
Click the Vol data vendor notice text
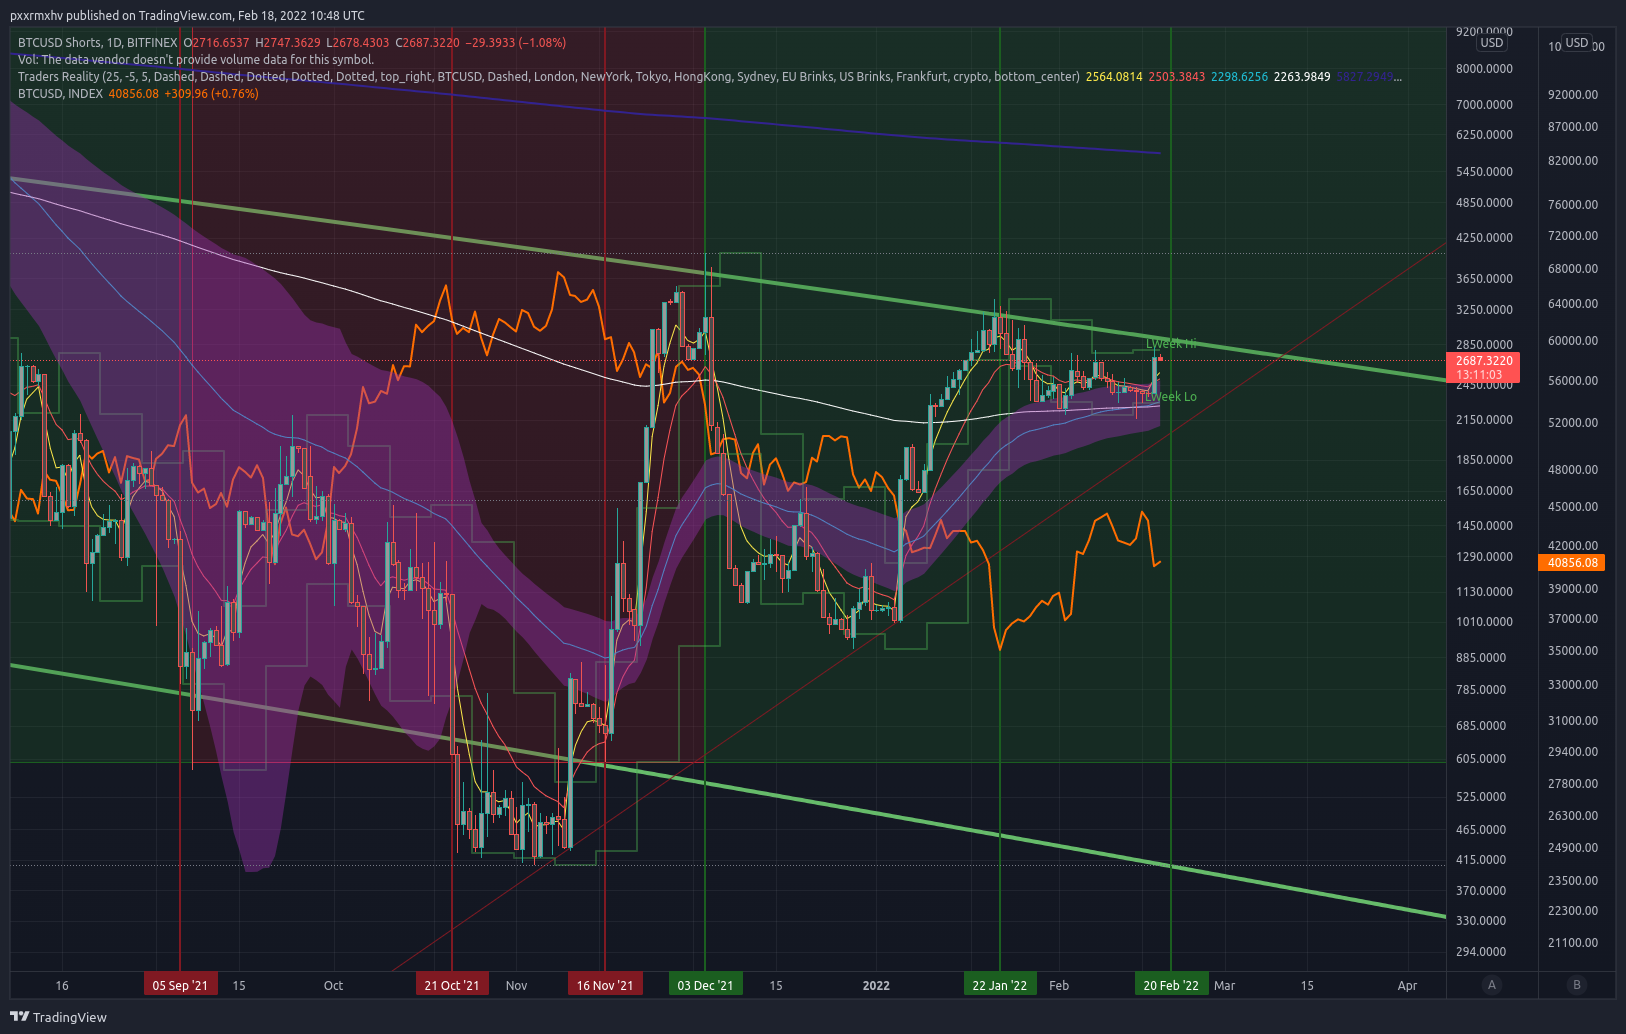tap(196, 60)
